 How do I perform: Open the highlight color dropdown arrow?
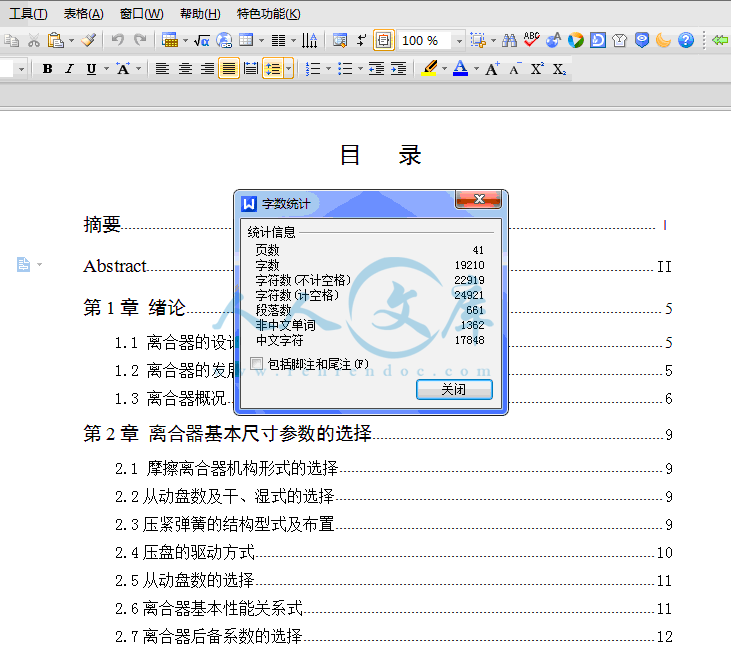tap(444, 69)
